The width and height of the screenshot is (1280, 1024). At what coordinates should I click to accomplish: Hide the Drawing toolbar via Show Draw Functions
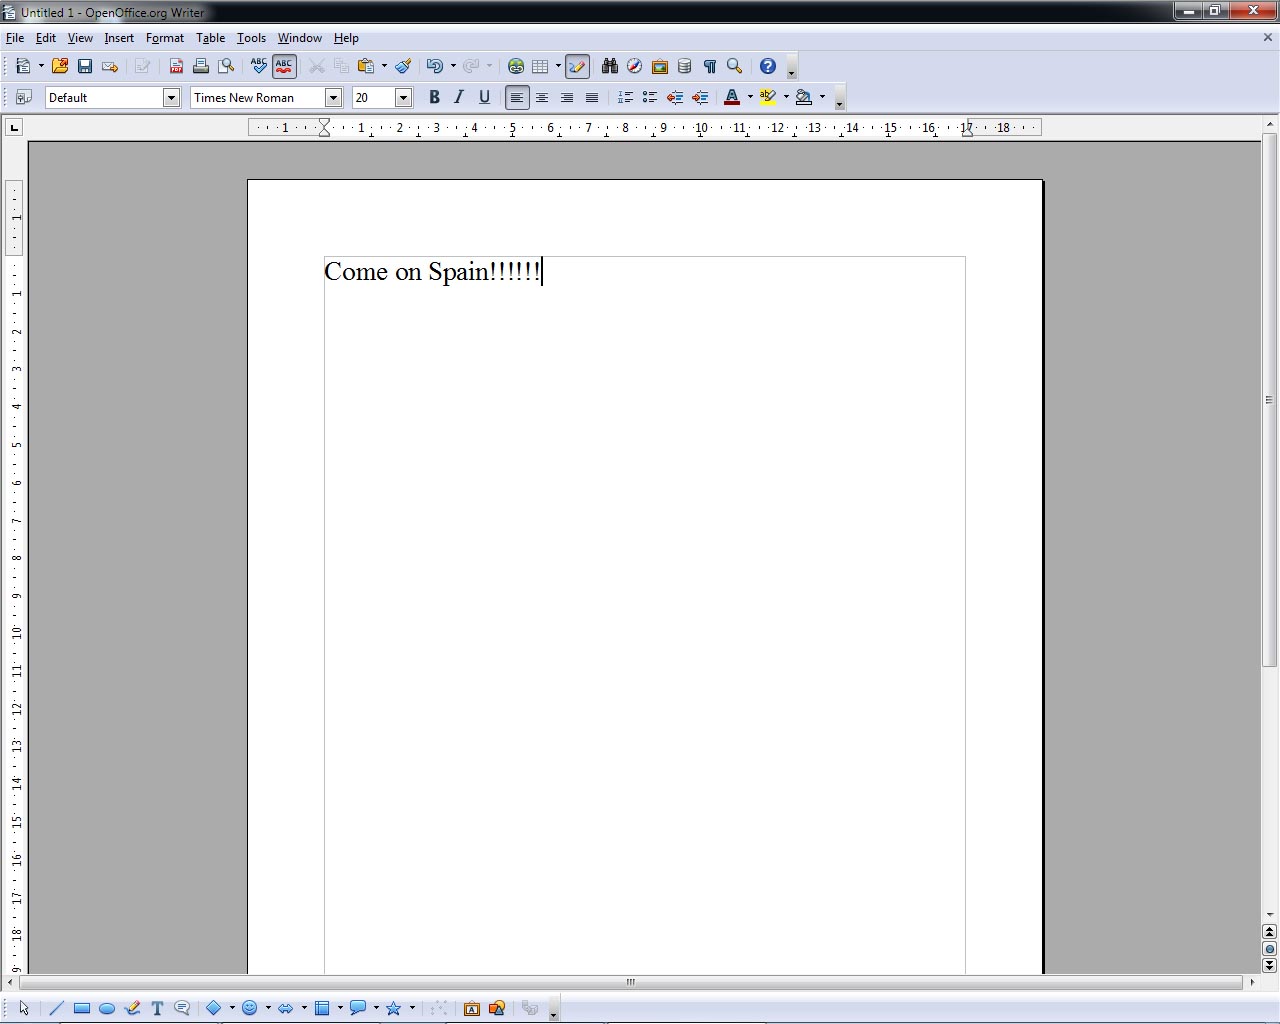[x=577, y=66]
